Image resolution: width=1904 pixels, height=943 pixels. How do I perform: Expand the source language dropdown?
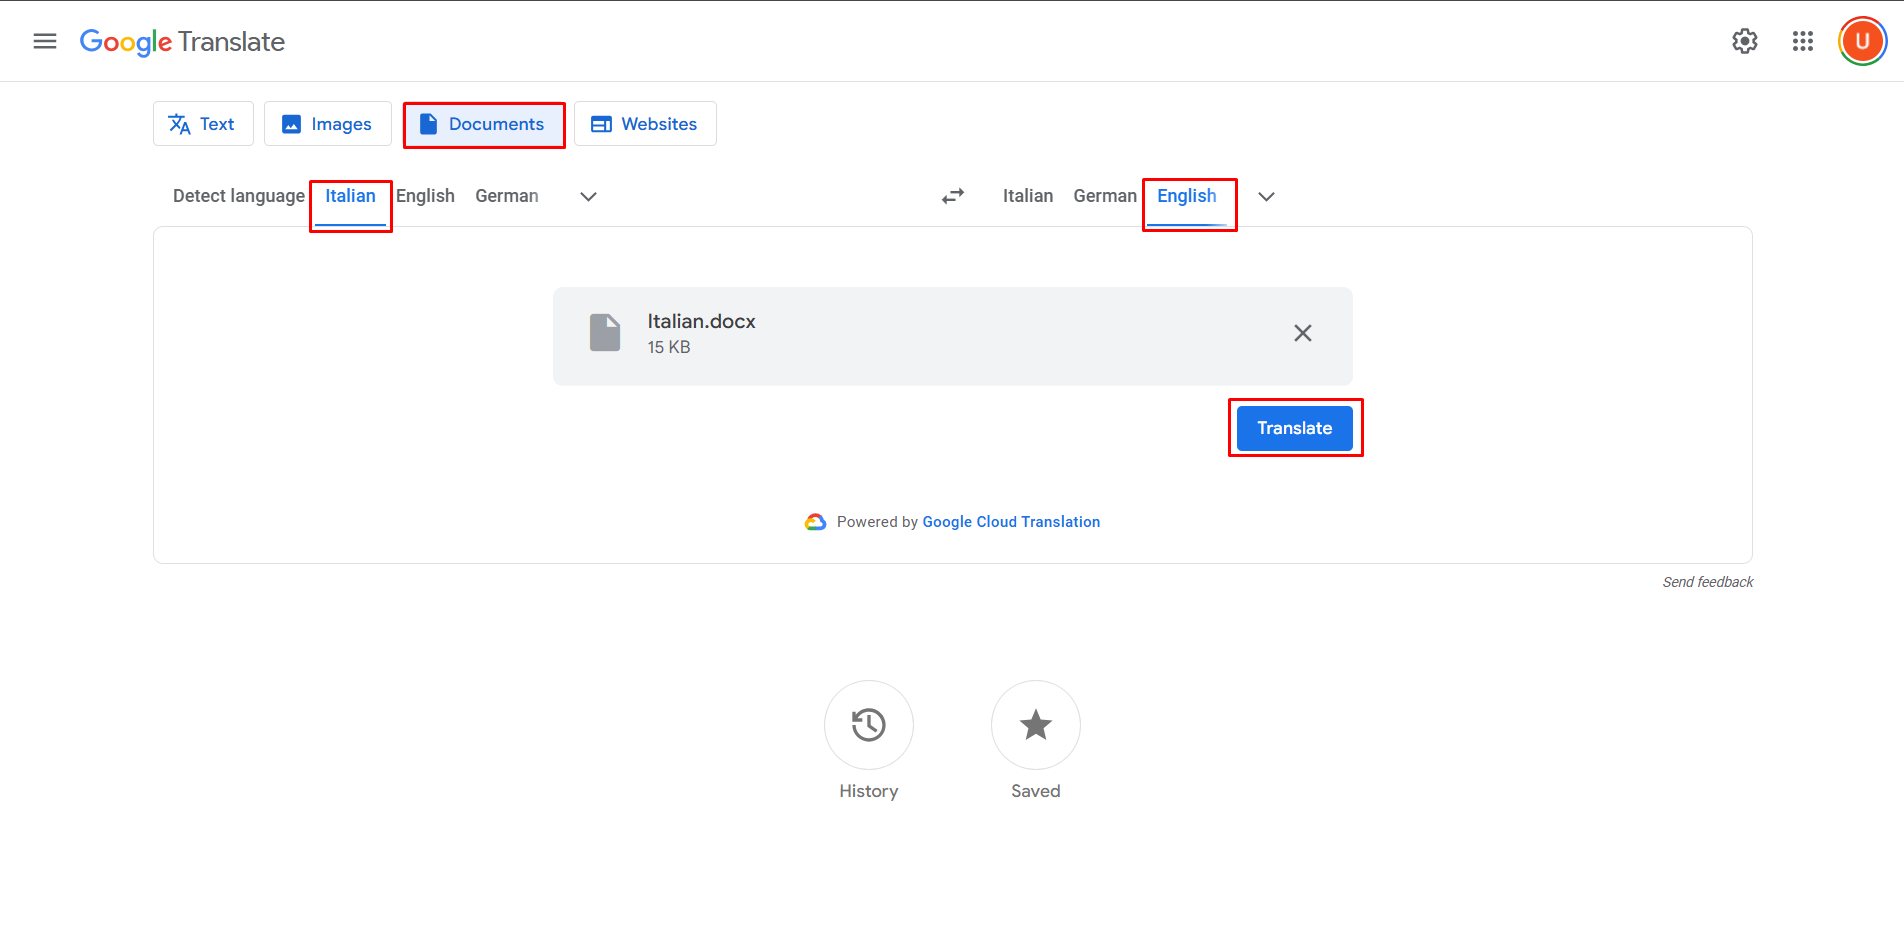pos(588,196)
